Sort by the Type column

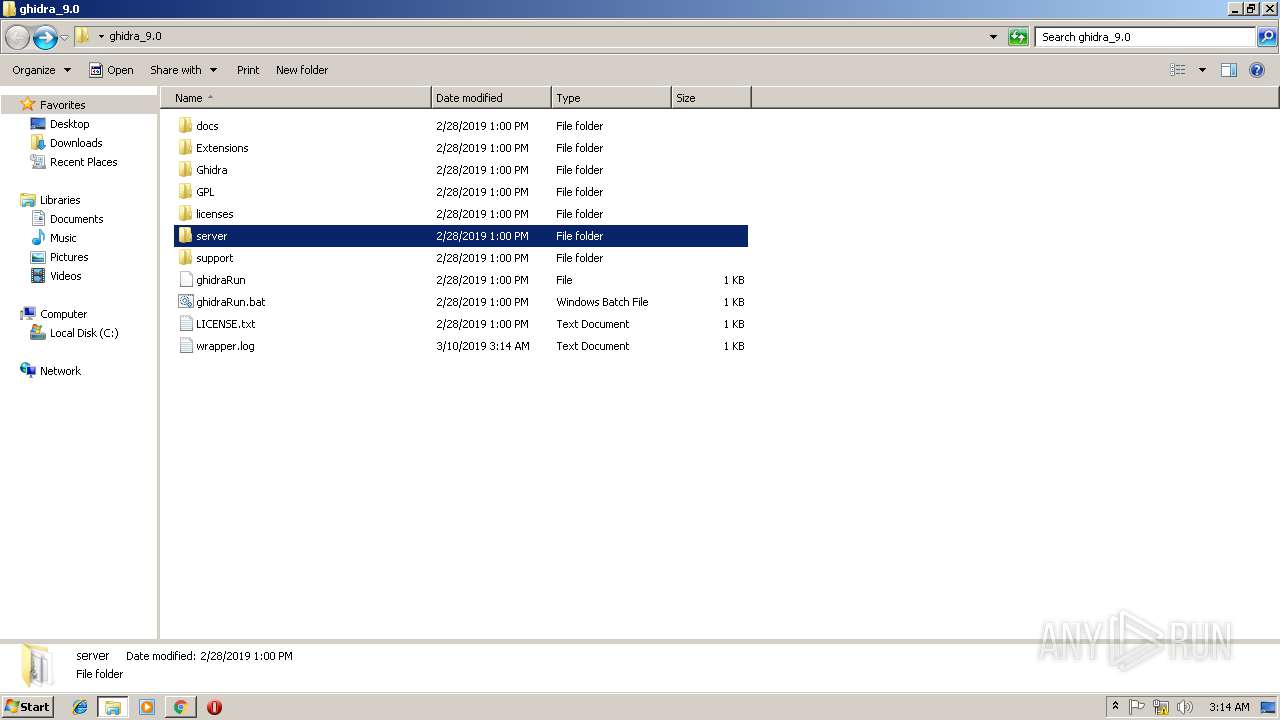611,98
